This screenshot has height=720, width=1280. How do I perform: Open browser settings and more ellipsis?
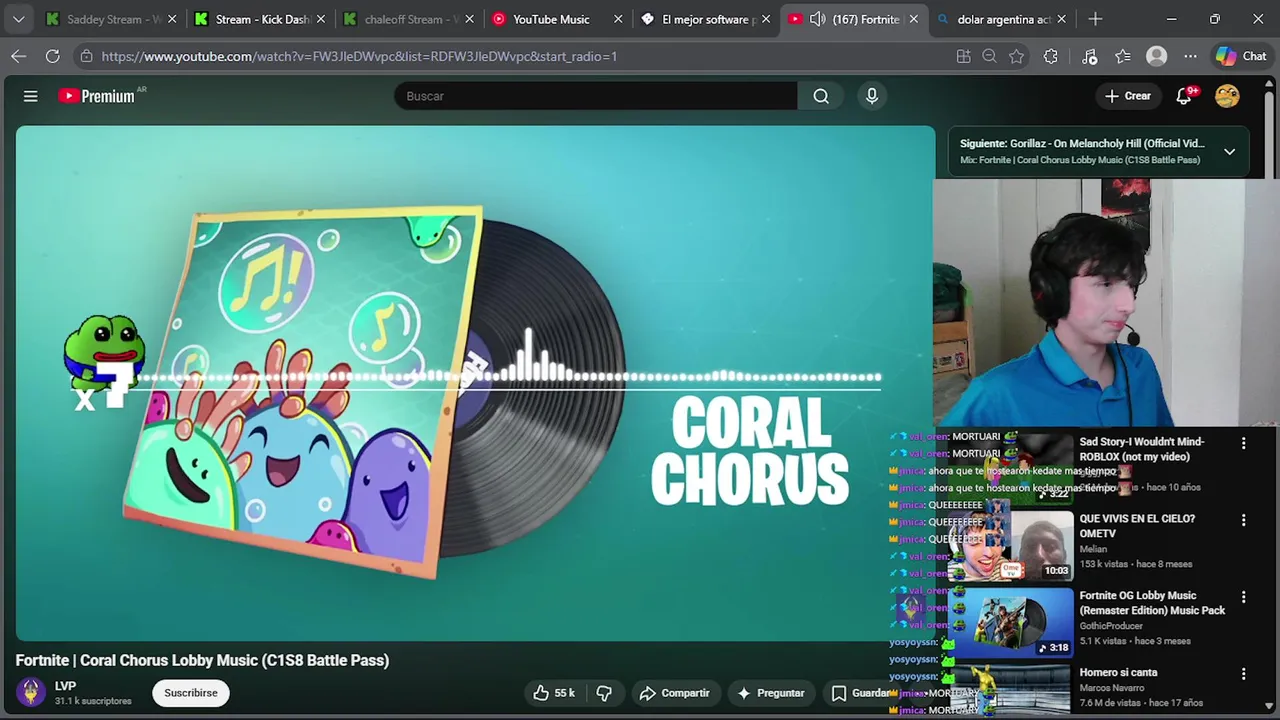1190,56
